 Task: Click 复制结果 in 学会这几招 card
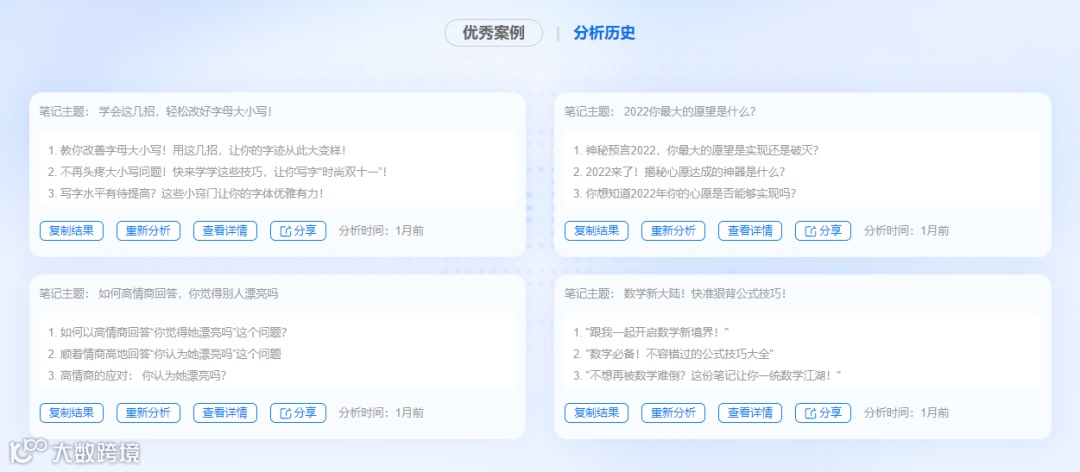[72, 231]
